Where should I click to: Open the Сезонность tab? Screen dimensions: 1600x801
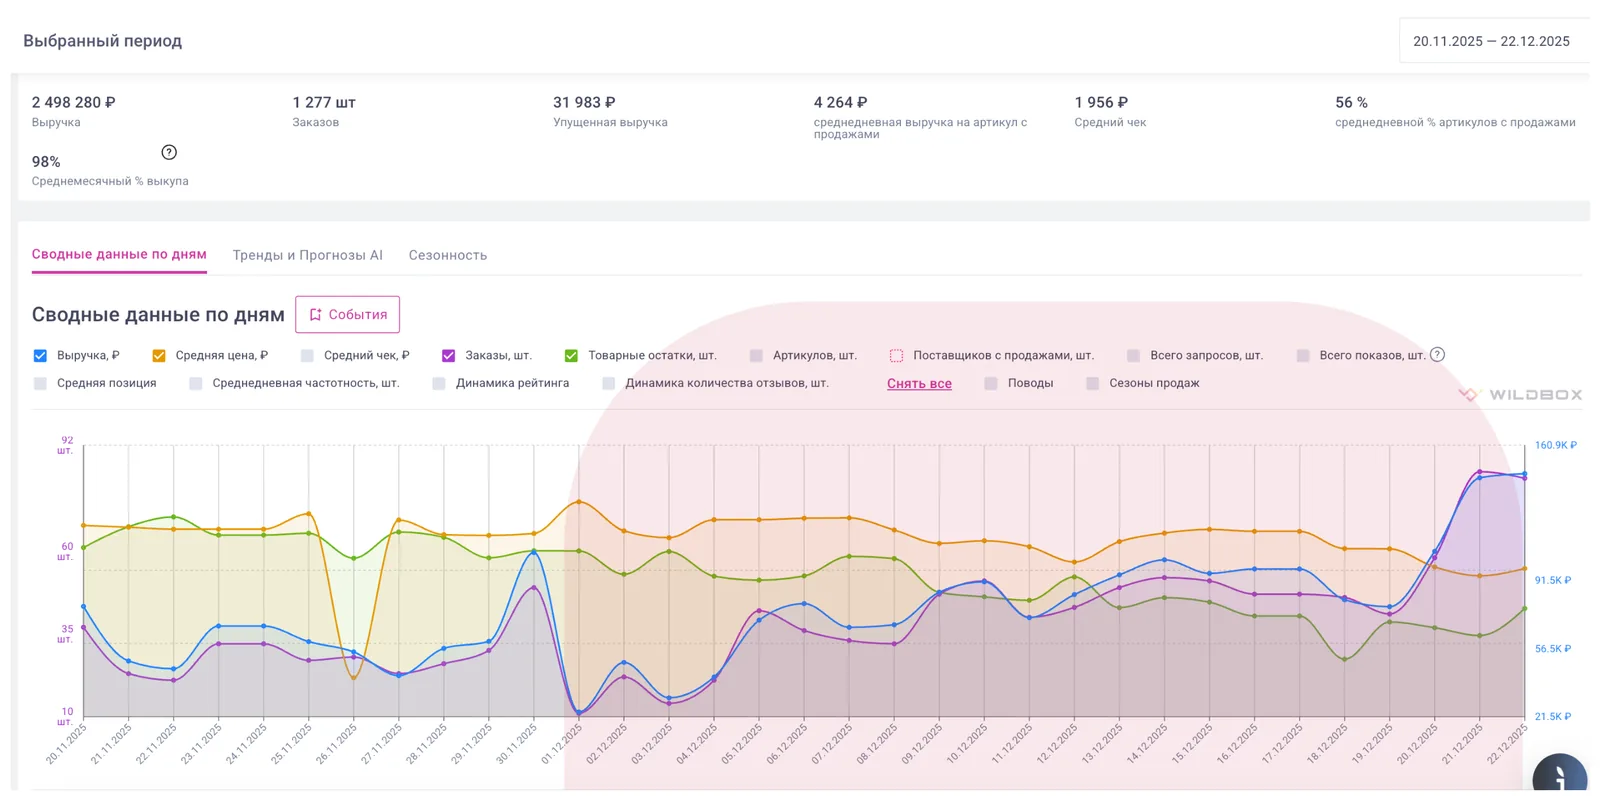(x=448, y=255)
